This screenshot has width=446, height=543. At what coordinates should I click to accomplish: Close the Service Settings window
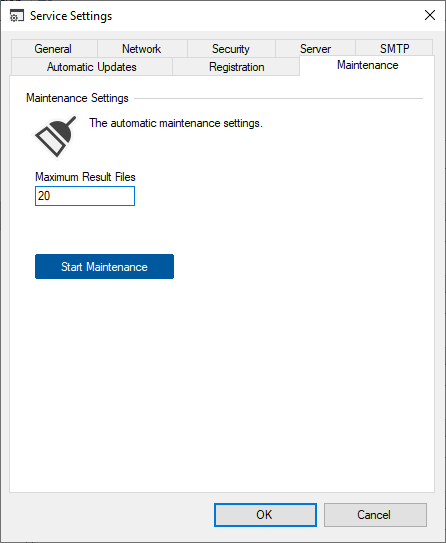point(430,15)
